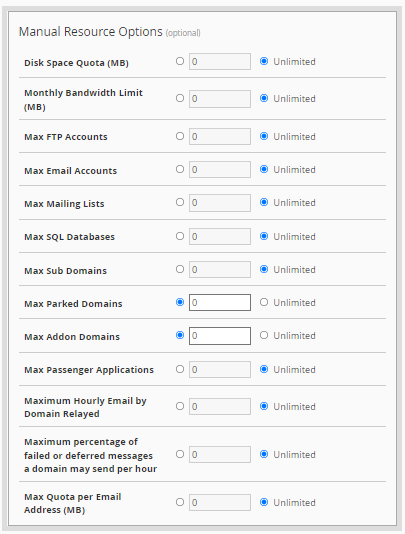Click the 'Max Sub Domains' label
The image size is (405, 534).
point(65,271)
